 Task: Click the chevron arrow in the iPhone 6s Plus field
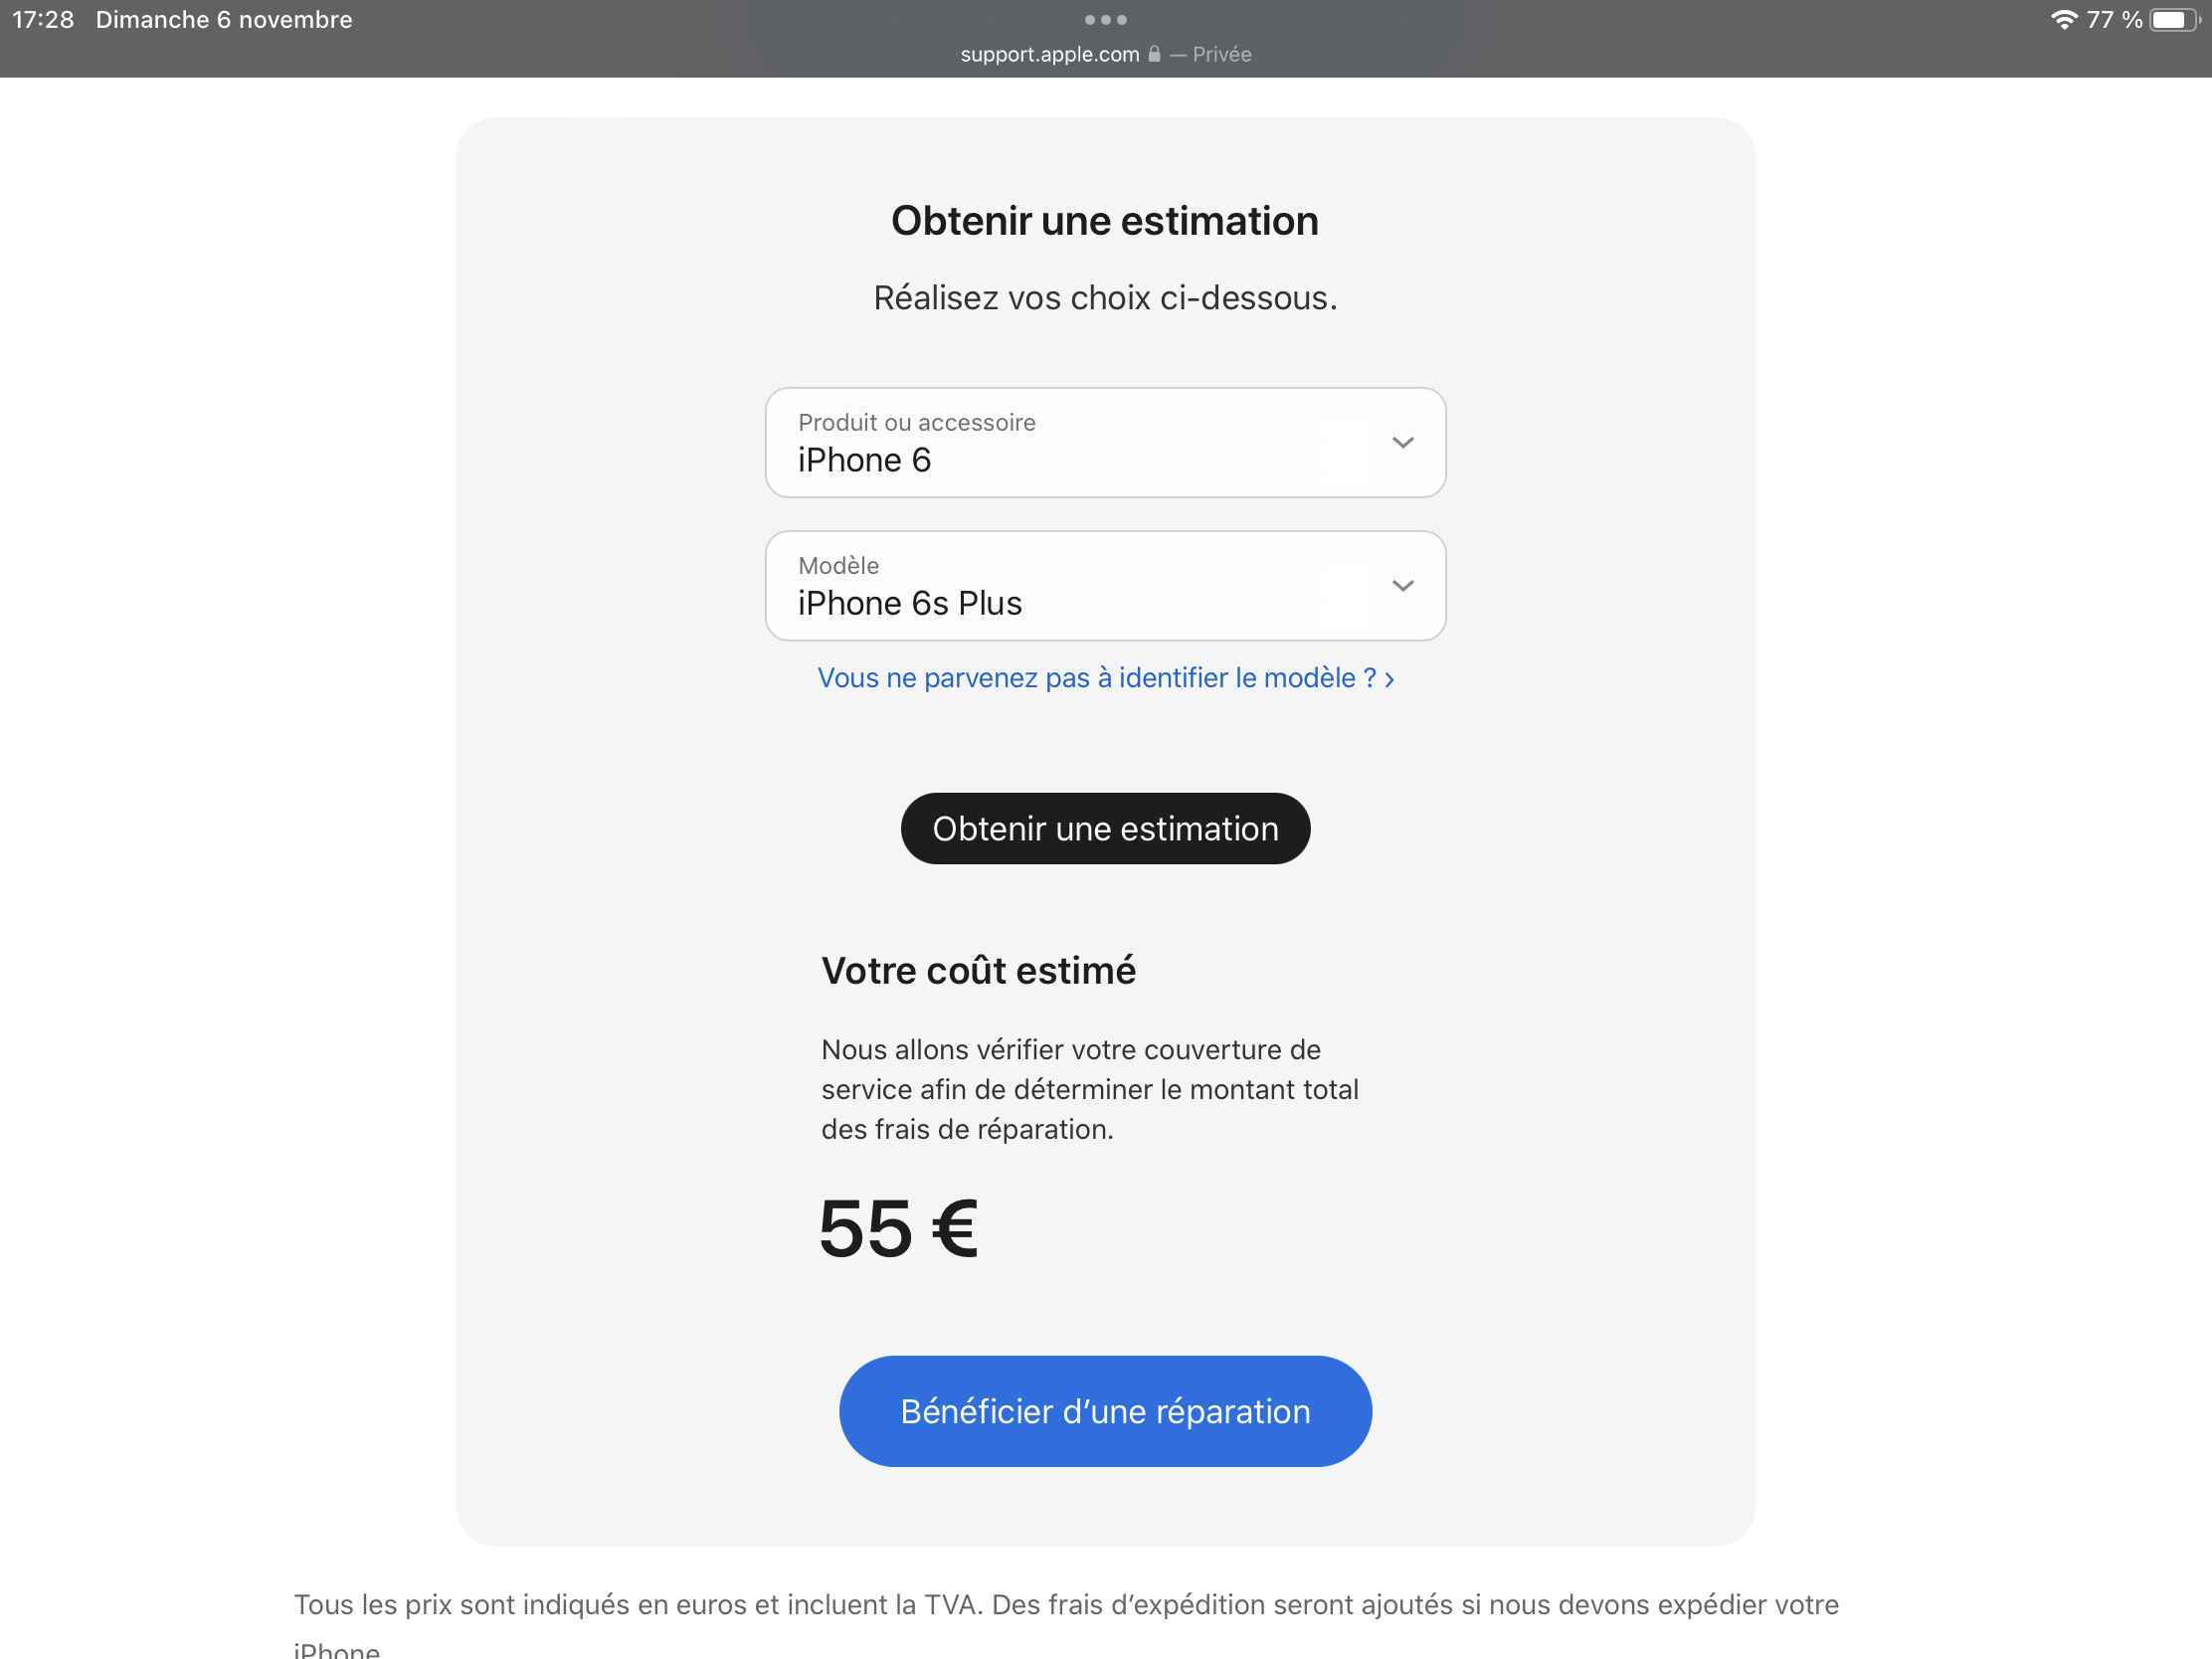[x=1402, y=586]
